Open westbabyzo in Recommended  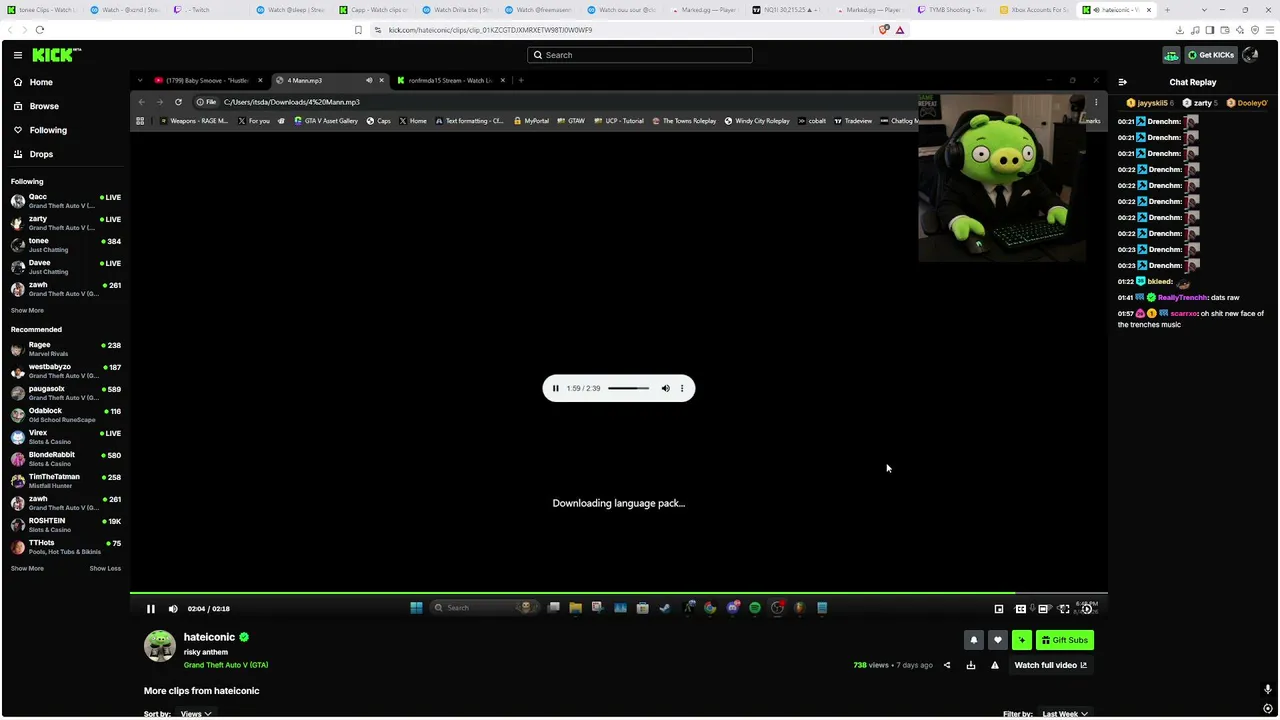65,371
